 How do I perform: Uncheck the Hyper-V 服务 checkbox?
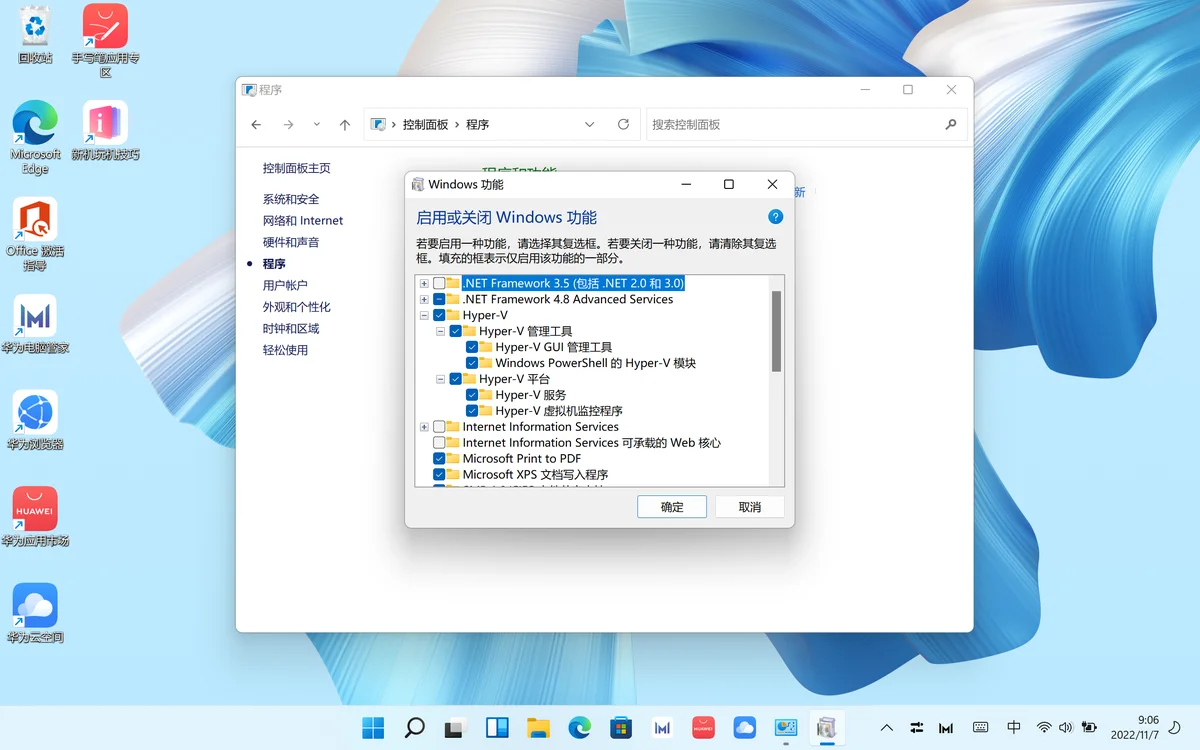pos(472,395)
